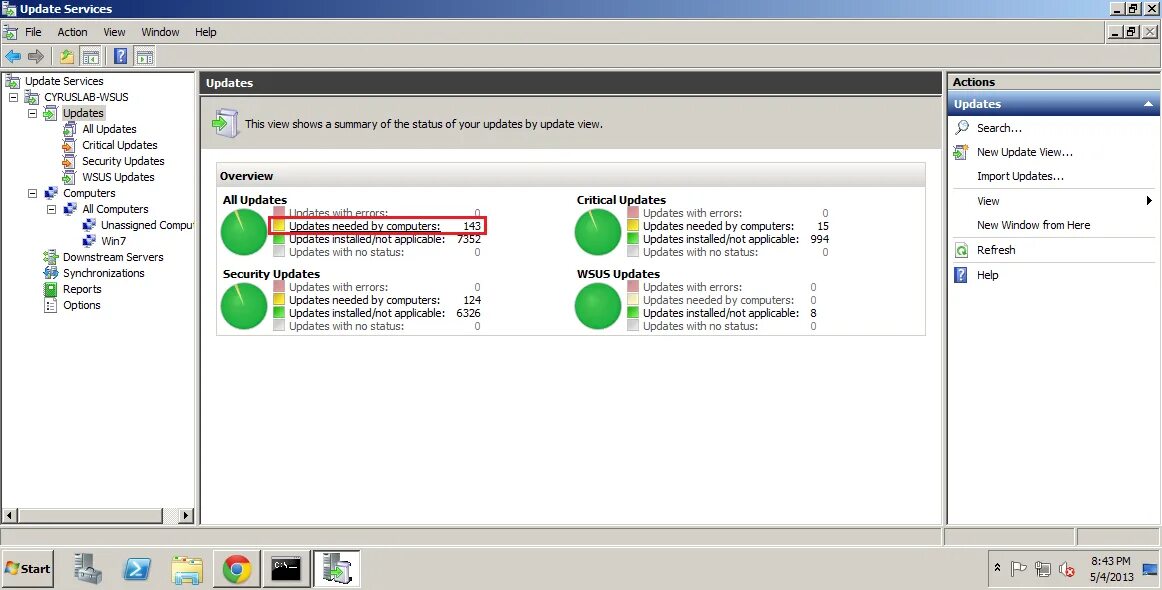Viewport: 1162px width, 590px height.
Task: Open the Action menu
Action: [x=73, y=32]
